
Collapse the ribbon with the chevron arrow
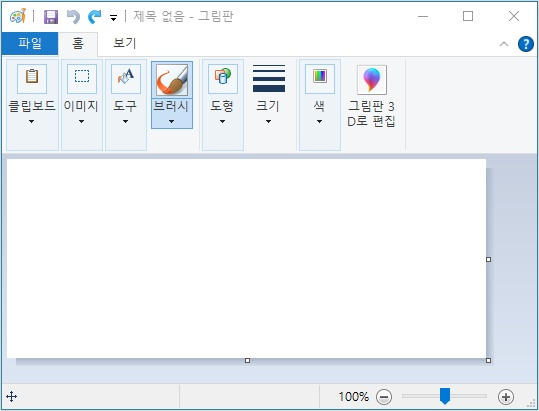coord(504,44)
